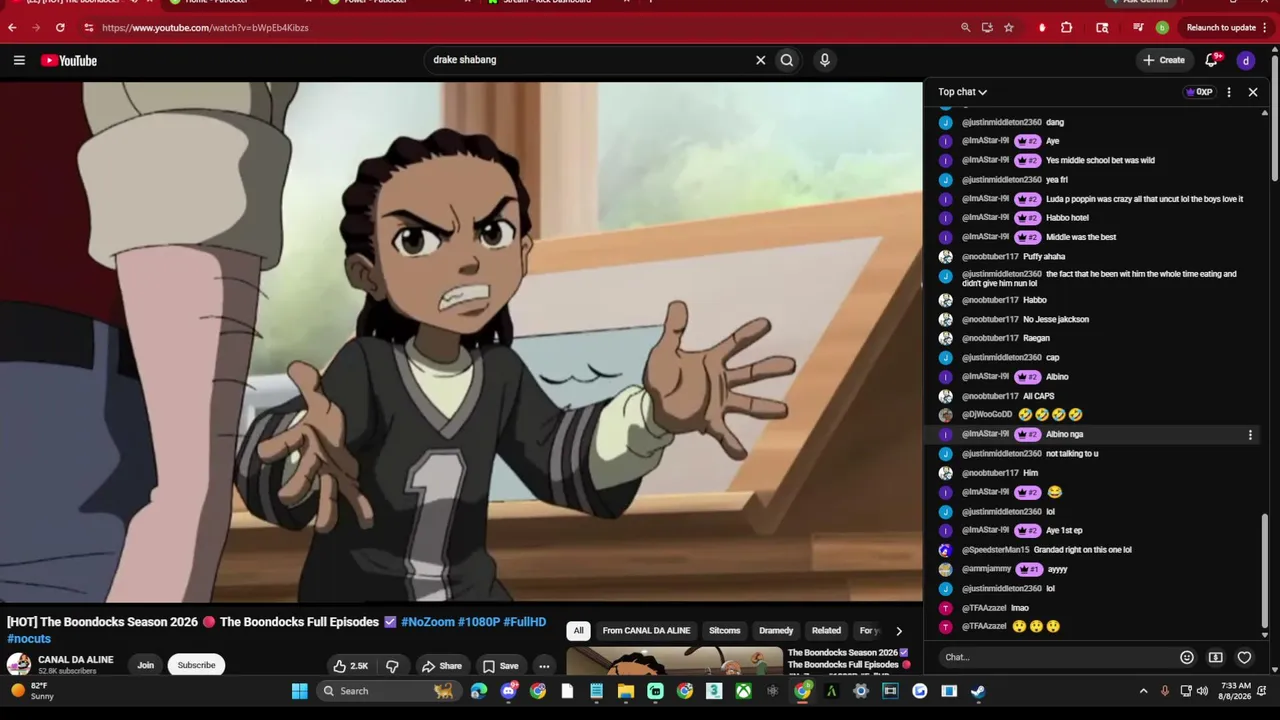1280x720 pixels.
Task: Open the YouTube guide hamburger menu
Action: pos(19,60)
